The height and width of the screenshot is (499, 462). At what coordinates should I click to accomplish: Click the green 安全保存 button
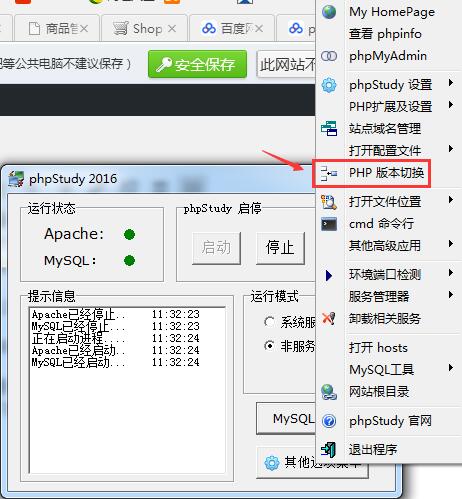[x=197, y=64]
